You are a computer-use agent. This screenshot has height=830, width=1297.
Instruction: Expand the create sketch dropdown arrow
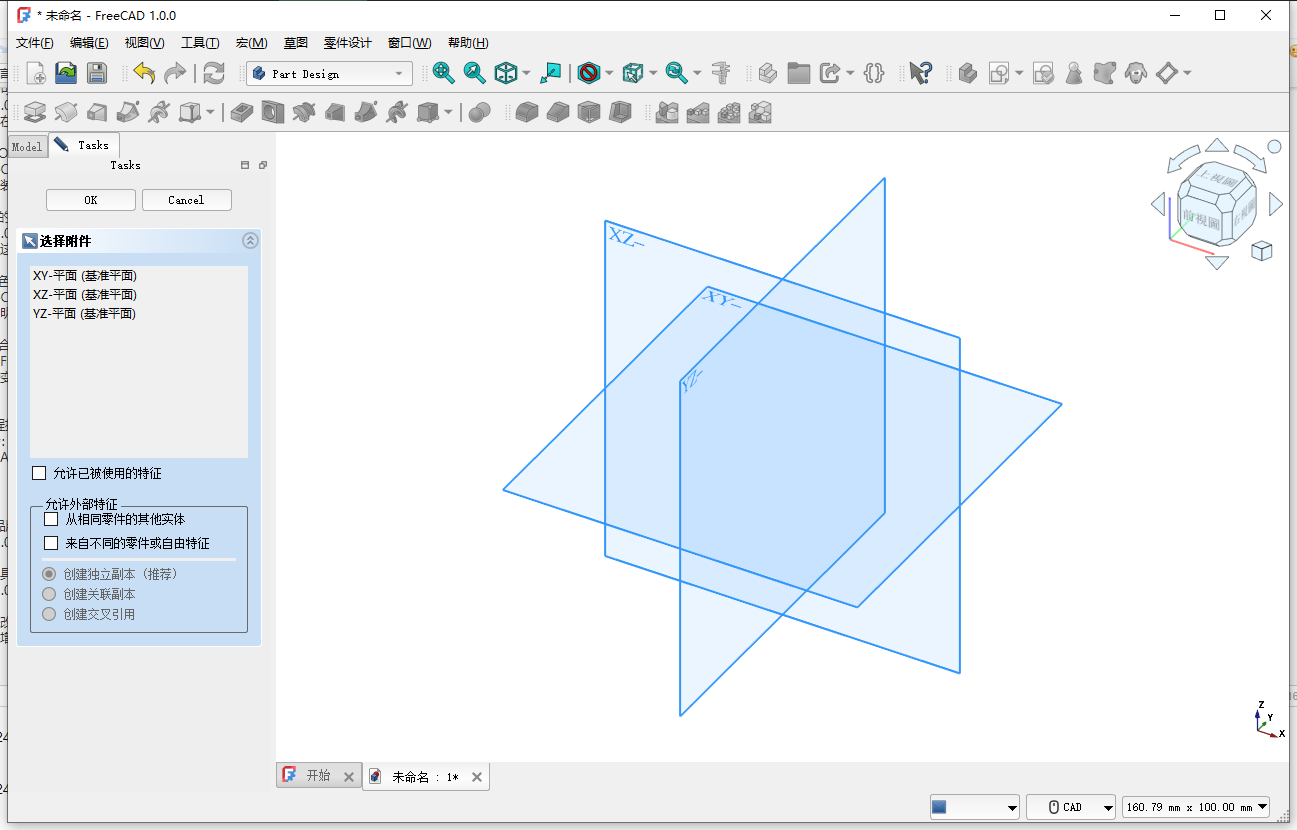pyautogui.click(x=1019, y=73)
